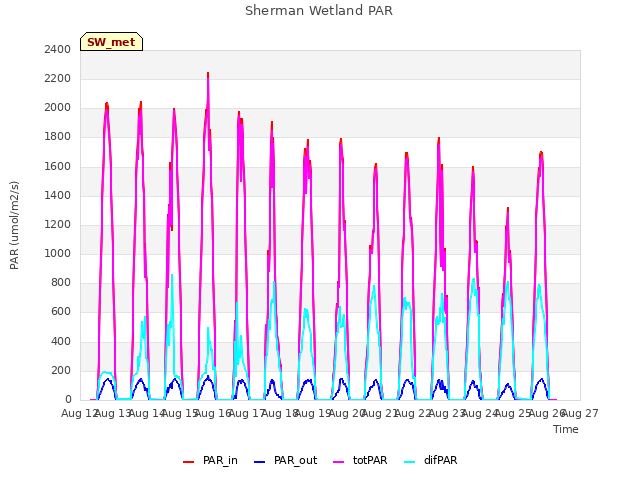Toggle totPAR series in legend
The width and height of the screenshot is (640, 480).
(360, 460)
